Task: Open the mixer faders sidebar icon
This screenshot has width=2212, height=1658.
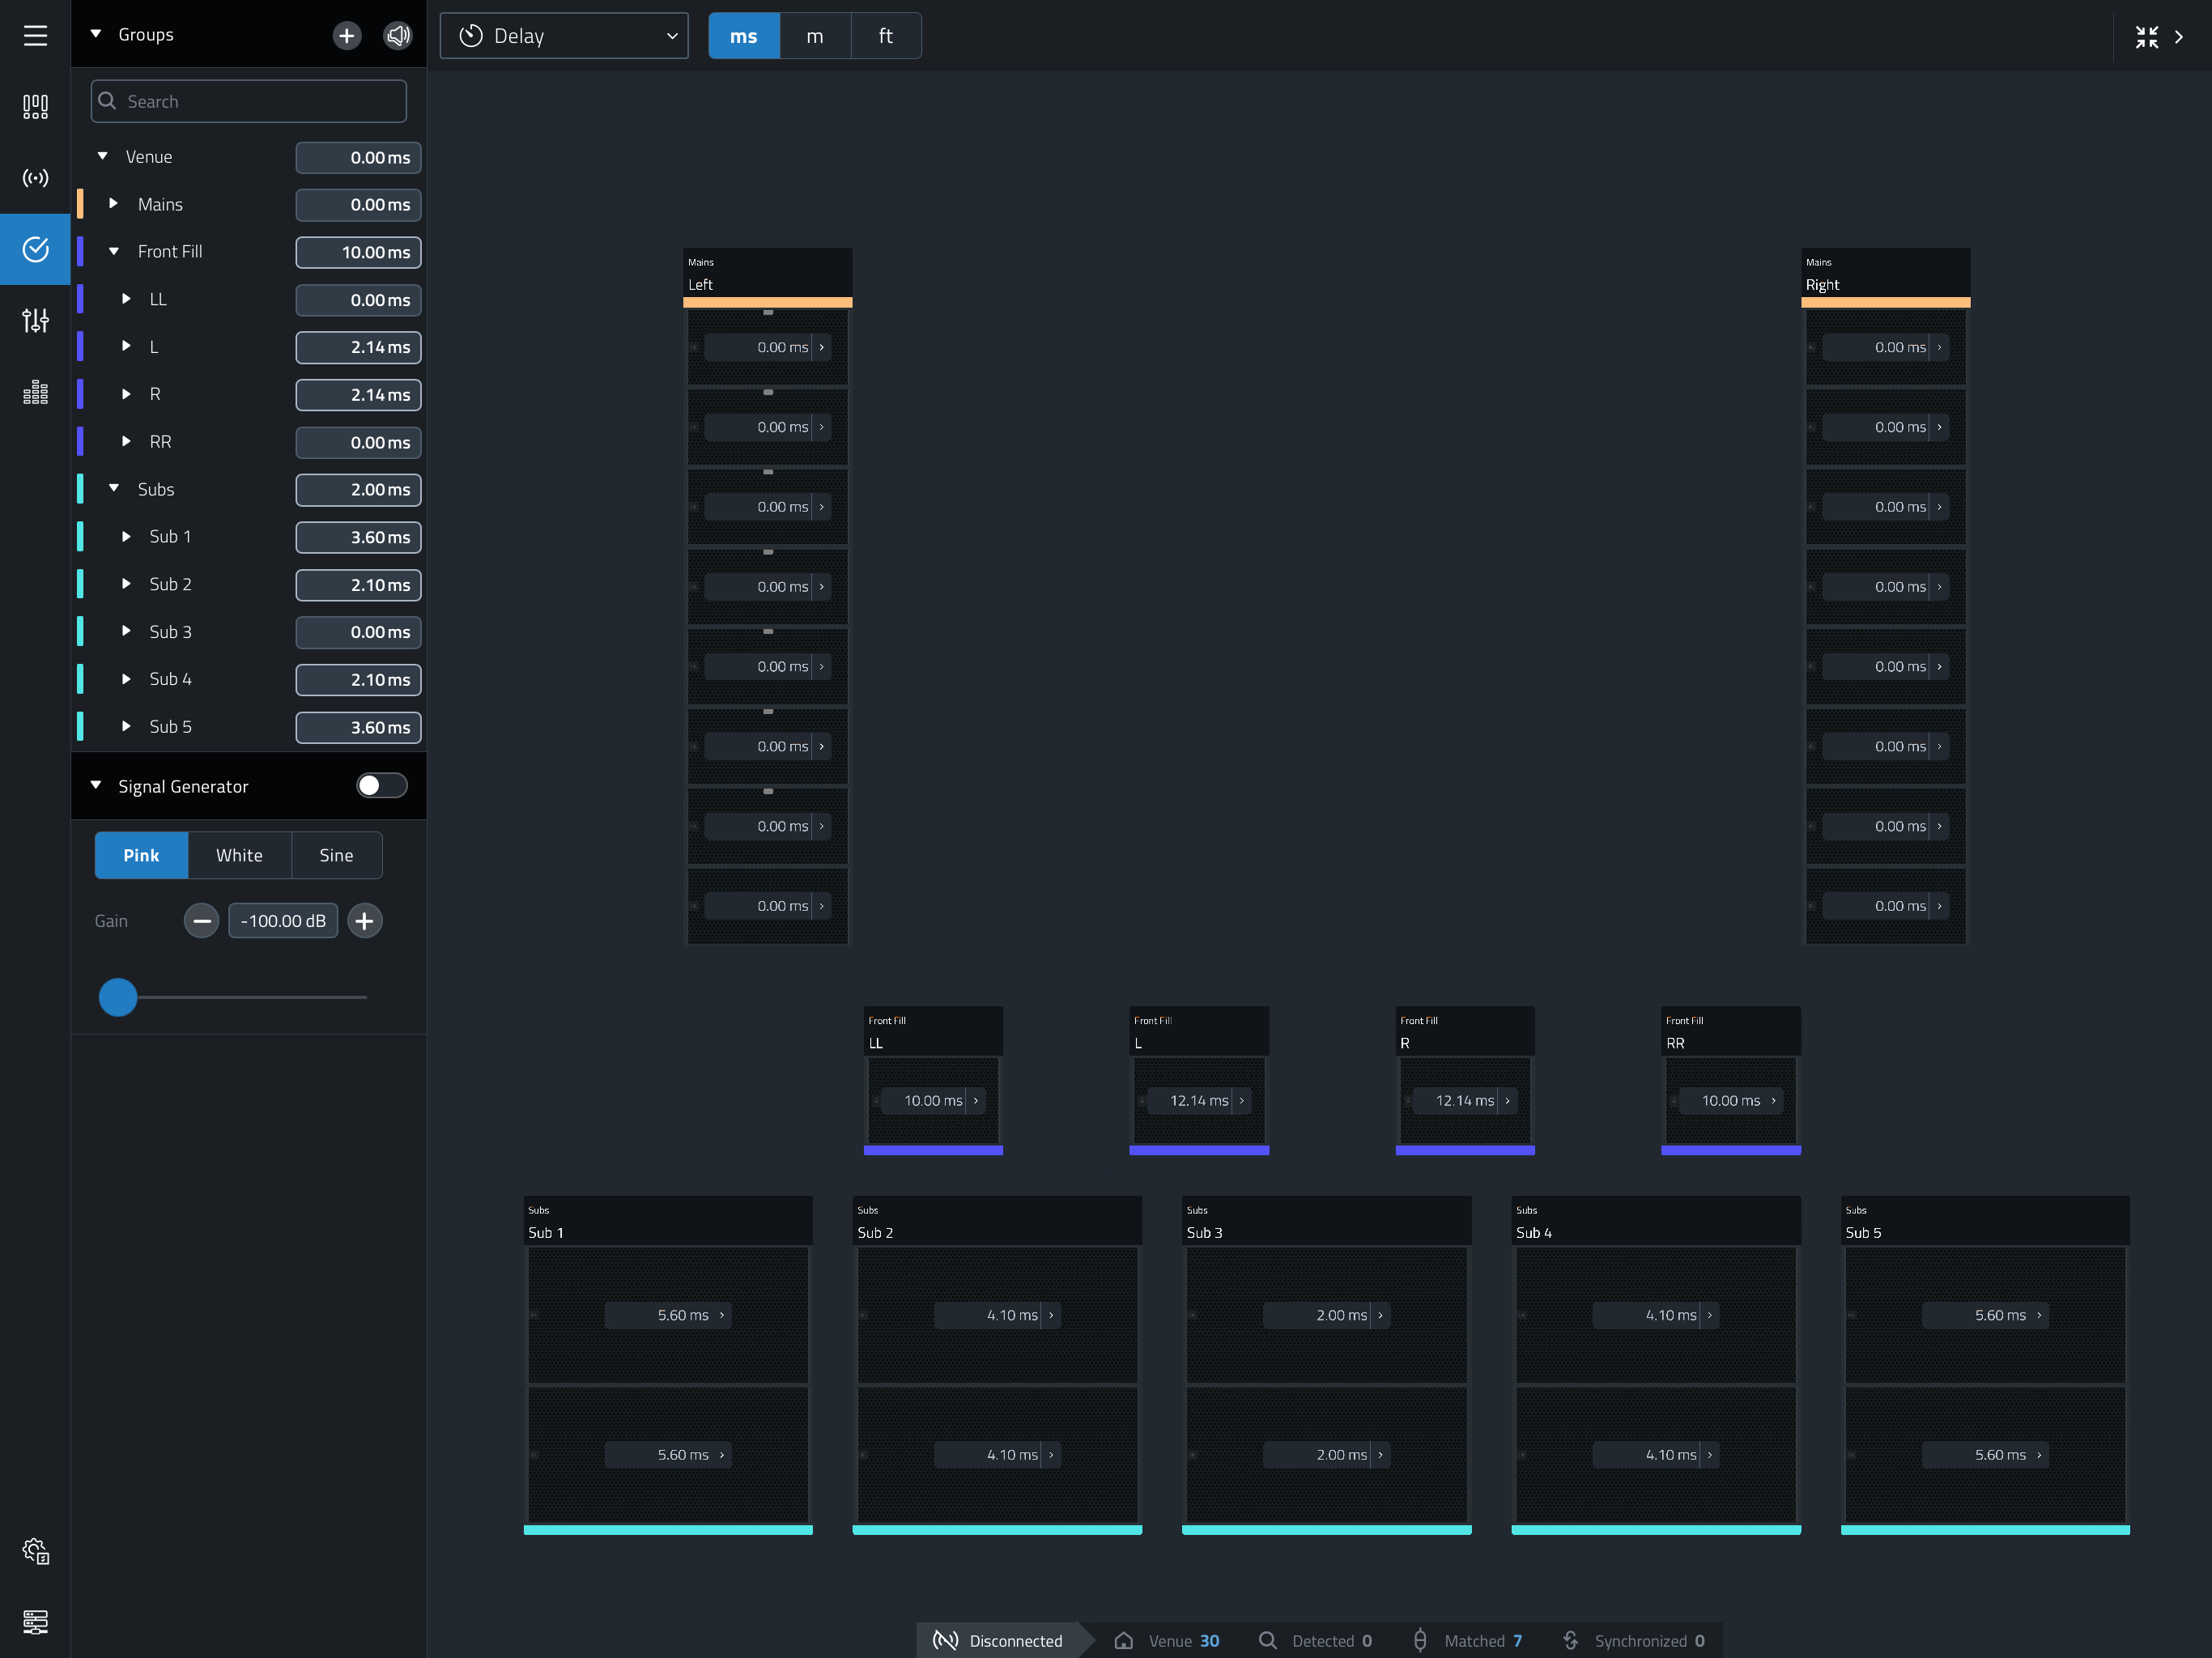Action: [35, 320]
